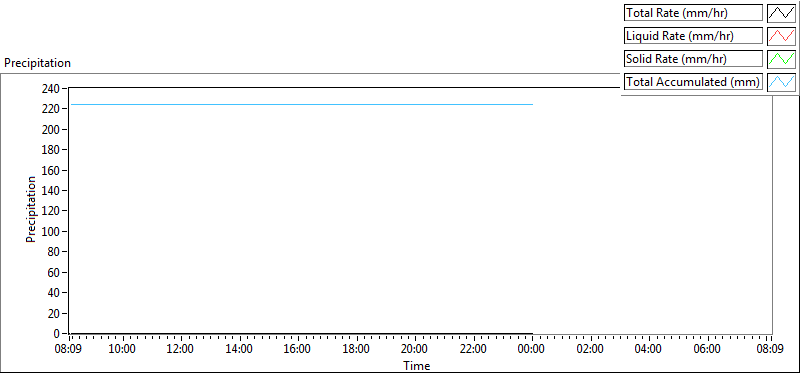Click the 18:00 marker on time axis

[356, 350]
